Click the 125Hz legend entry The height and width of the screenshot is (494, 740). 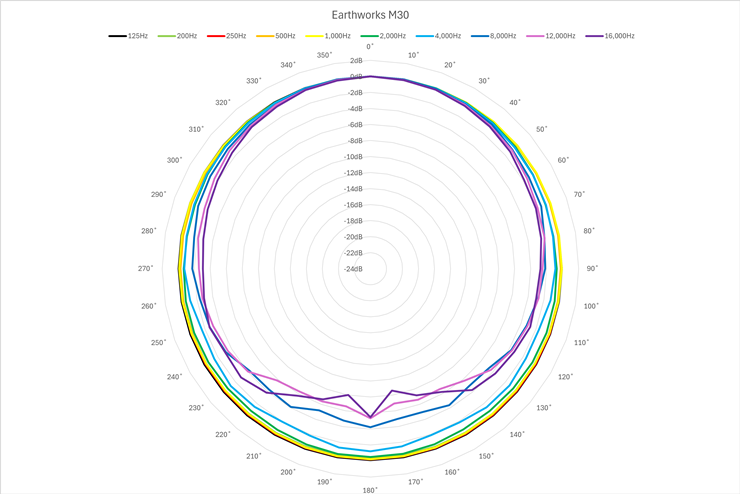tap(128, 36)
